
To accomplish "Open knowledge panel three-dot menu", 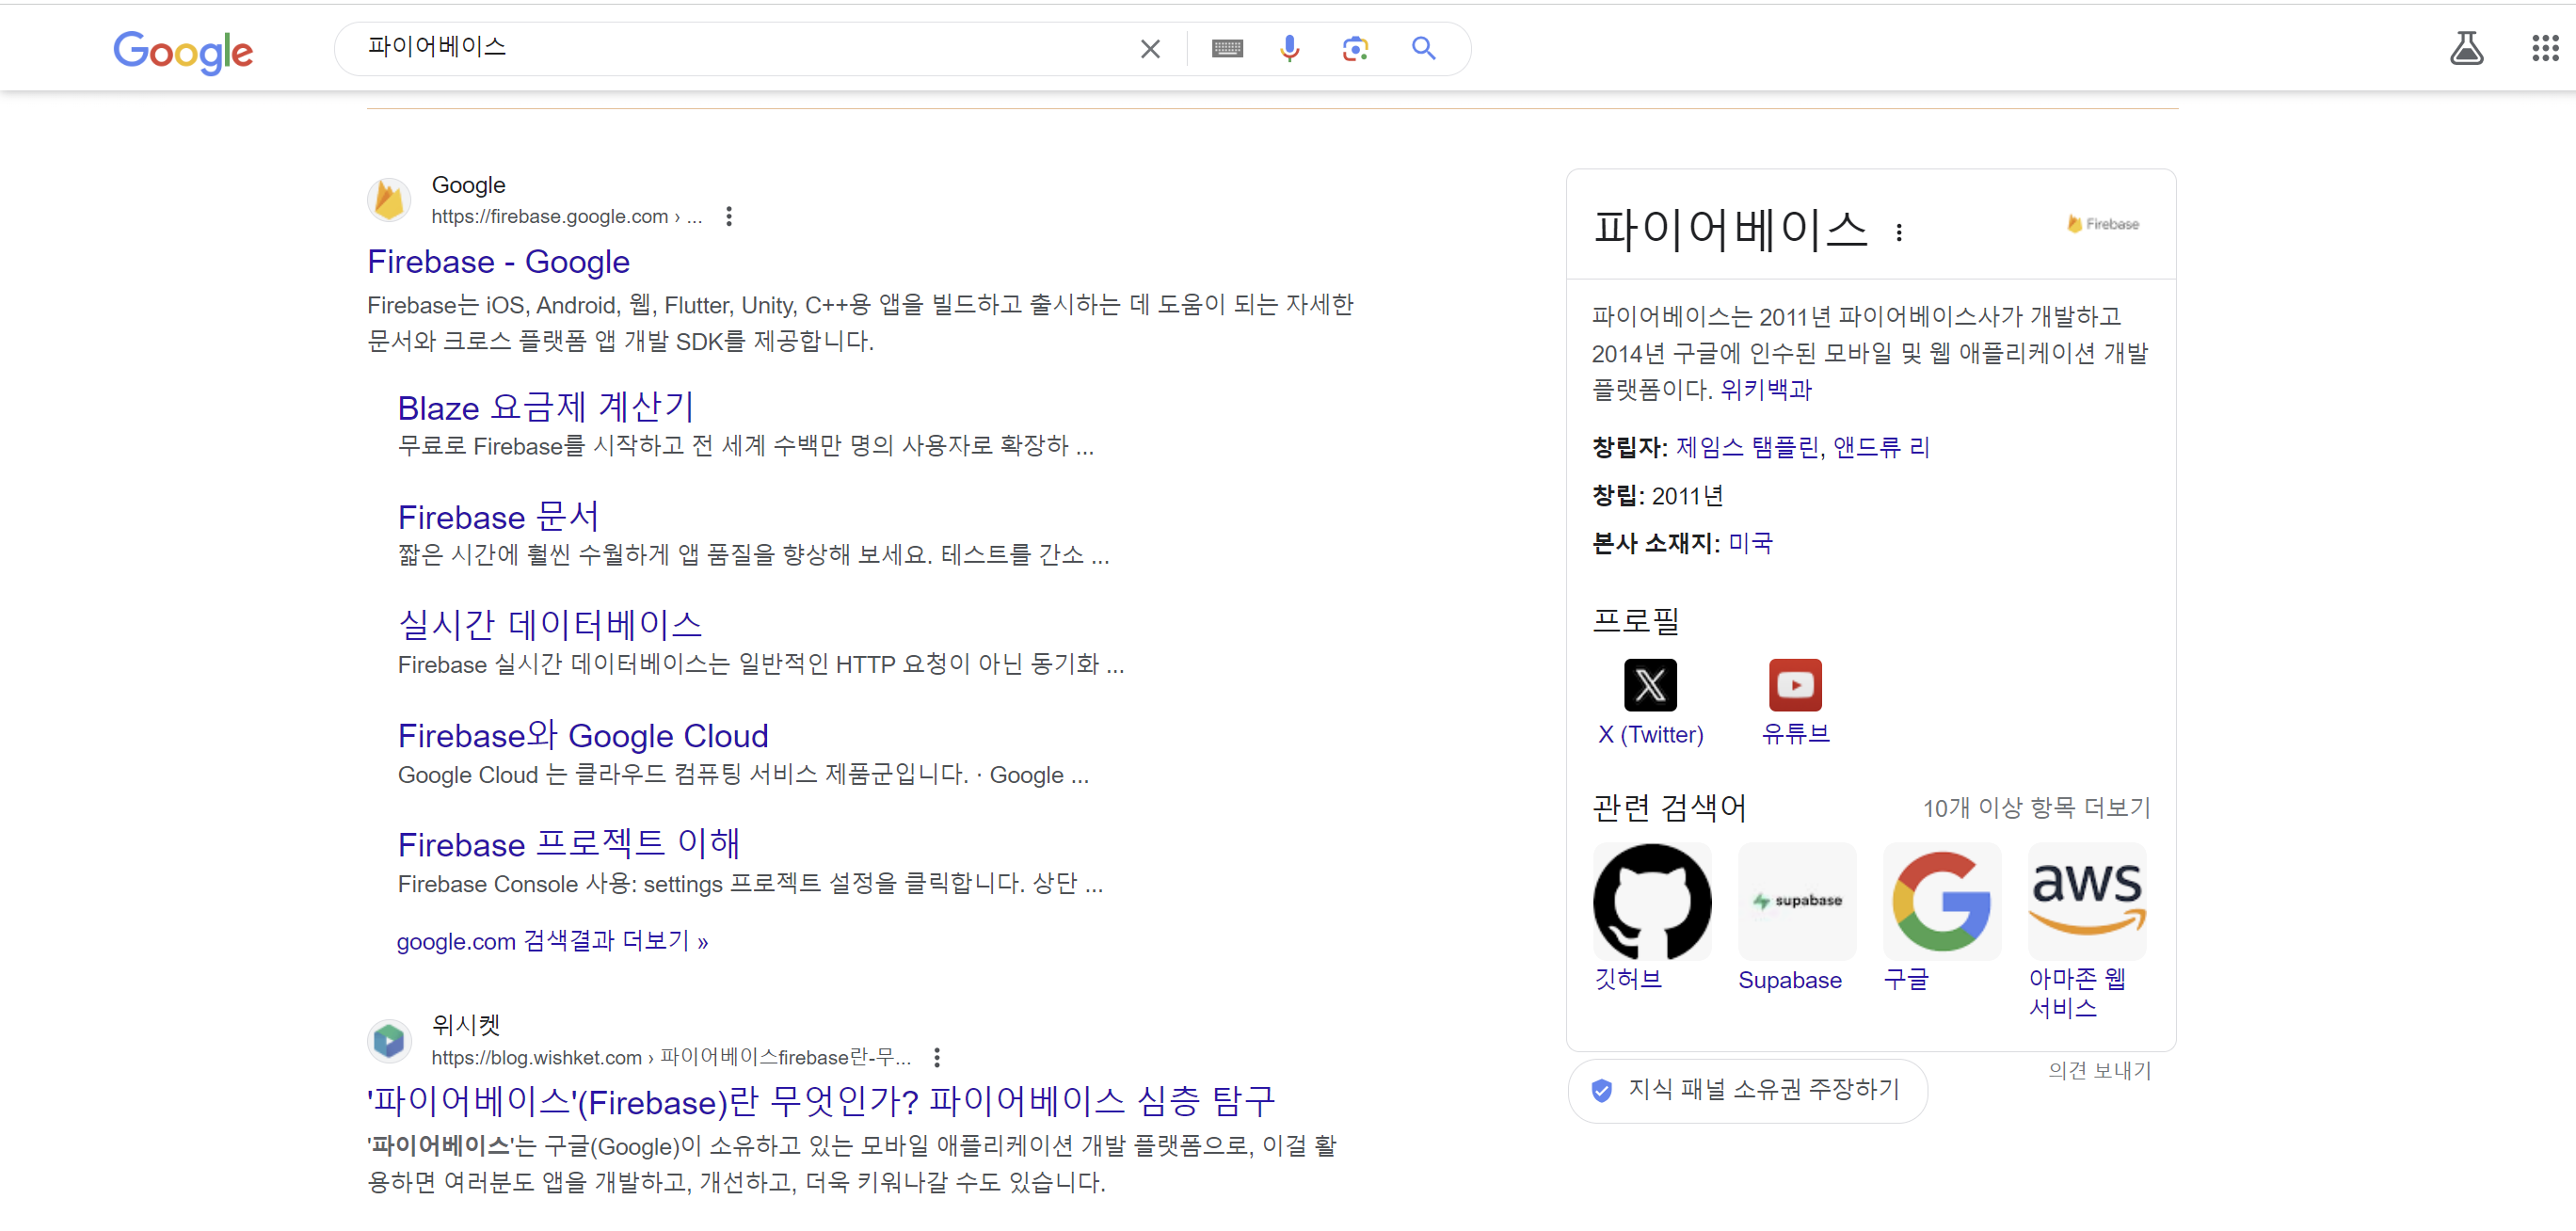I will point(1898,233).
